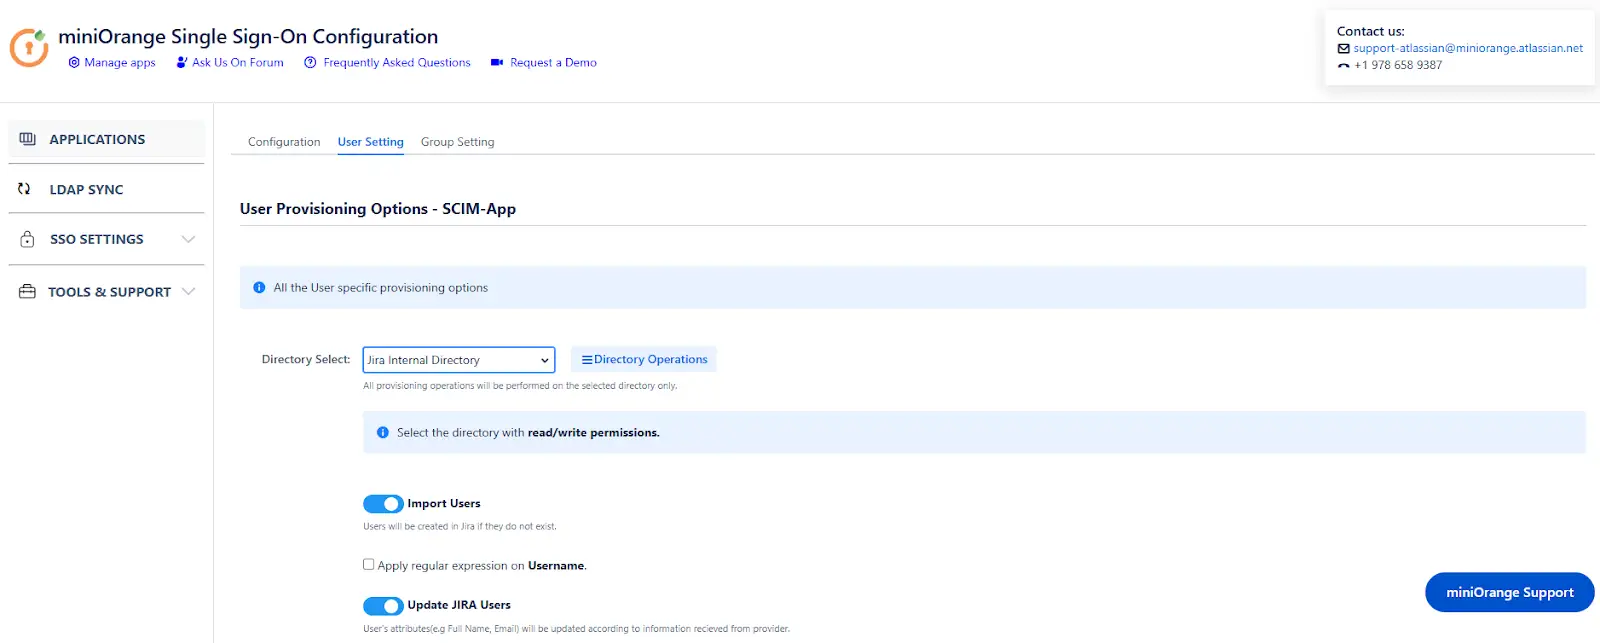
Task: Click the LDAP Sync refresh icon
Action: pyautogui.click(x=24, y=188)
